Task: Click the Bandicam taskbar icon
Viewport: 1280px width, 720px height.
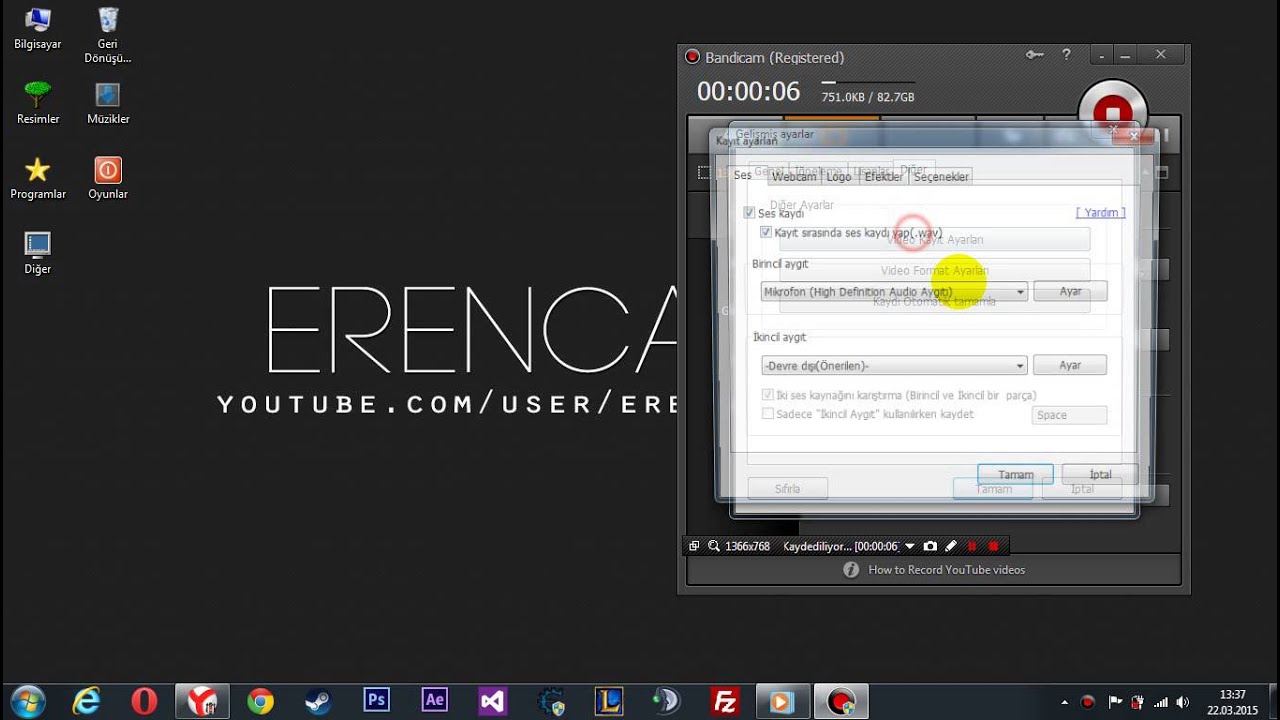Action: click(842, 701)
